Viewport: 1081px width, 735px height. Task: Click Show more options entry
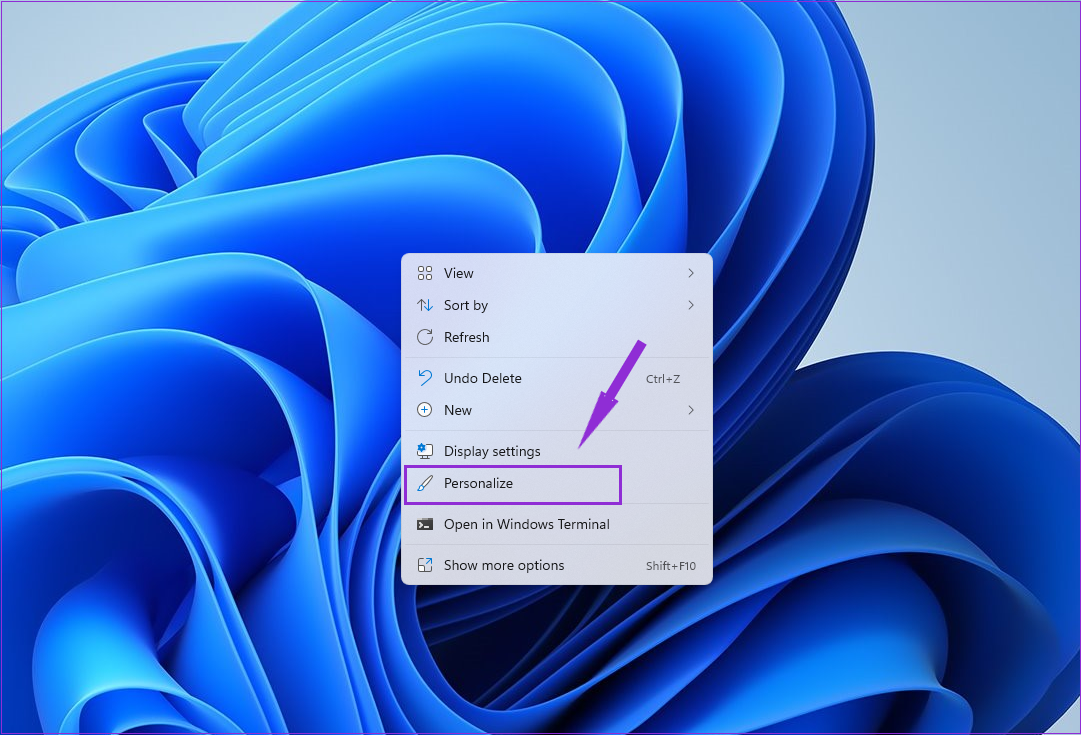(502, 565)
